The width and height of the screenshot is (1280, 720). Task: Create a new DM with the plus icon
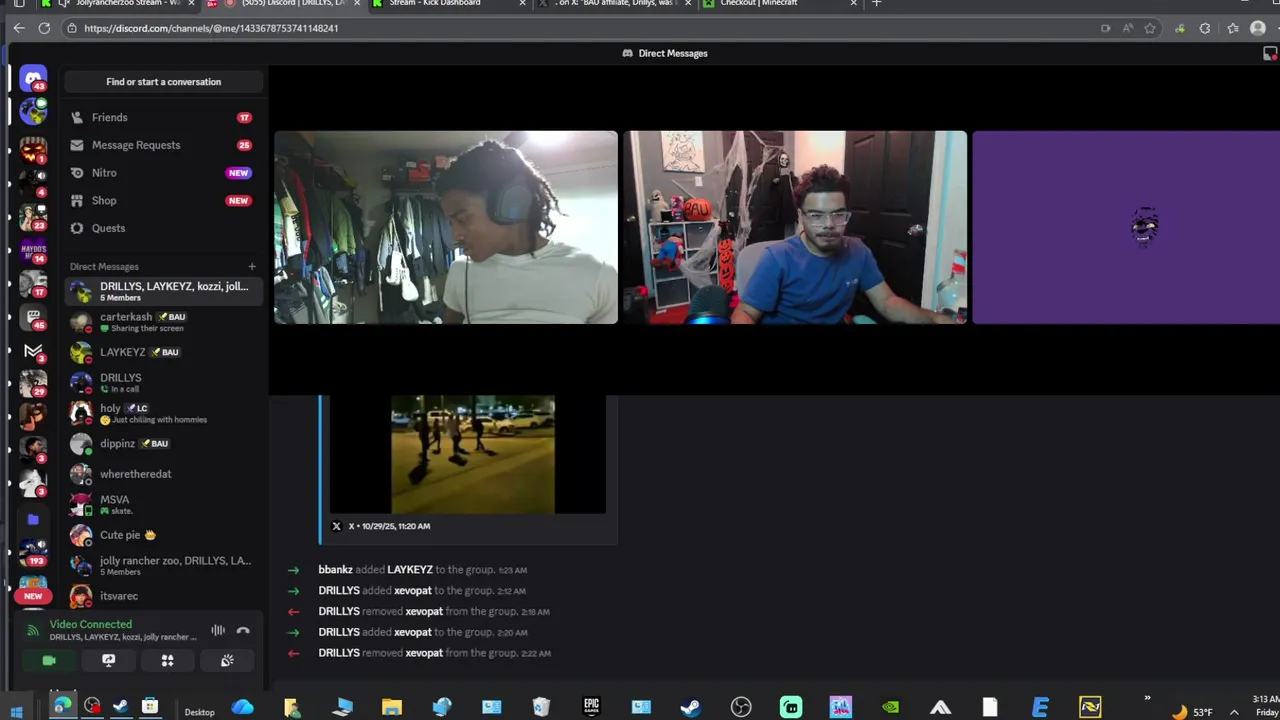click(252, 267)
